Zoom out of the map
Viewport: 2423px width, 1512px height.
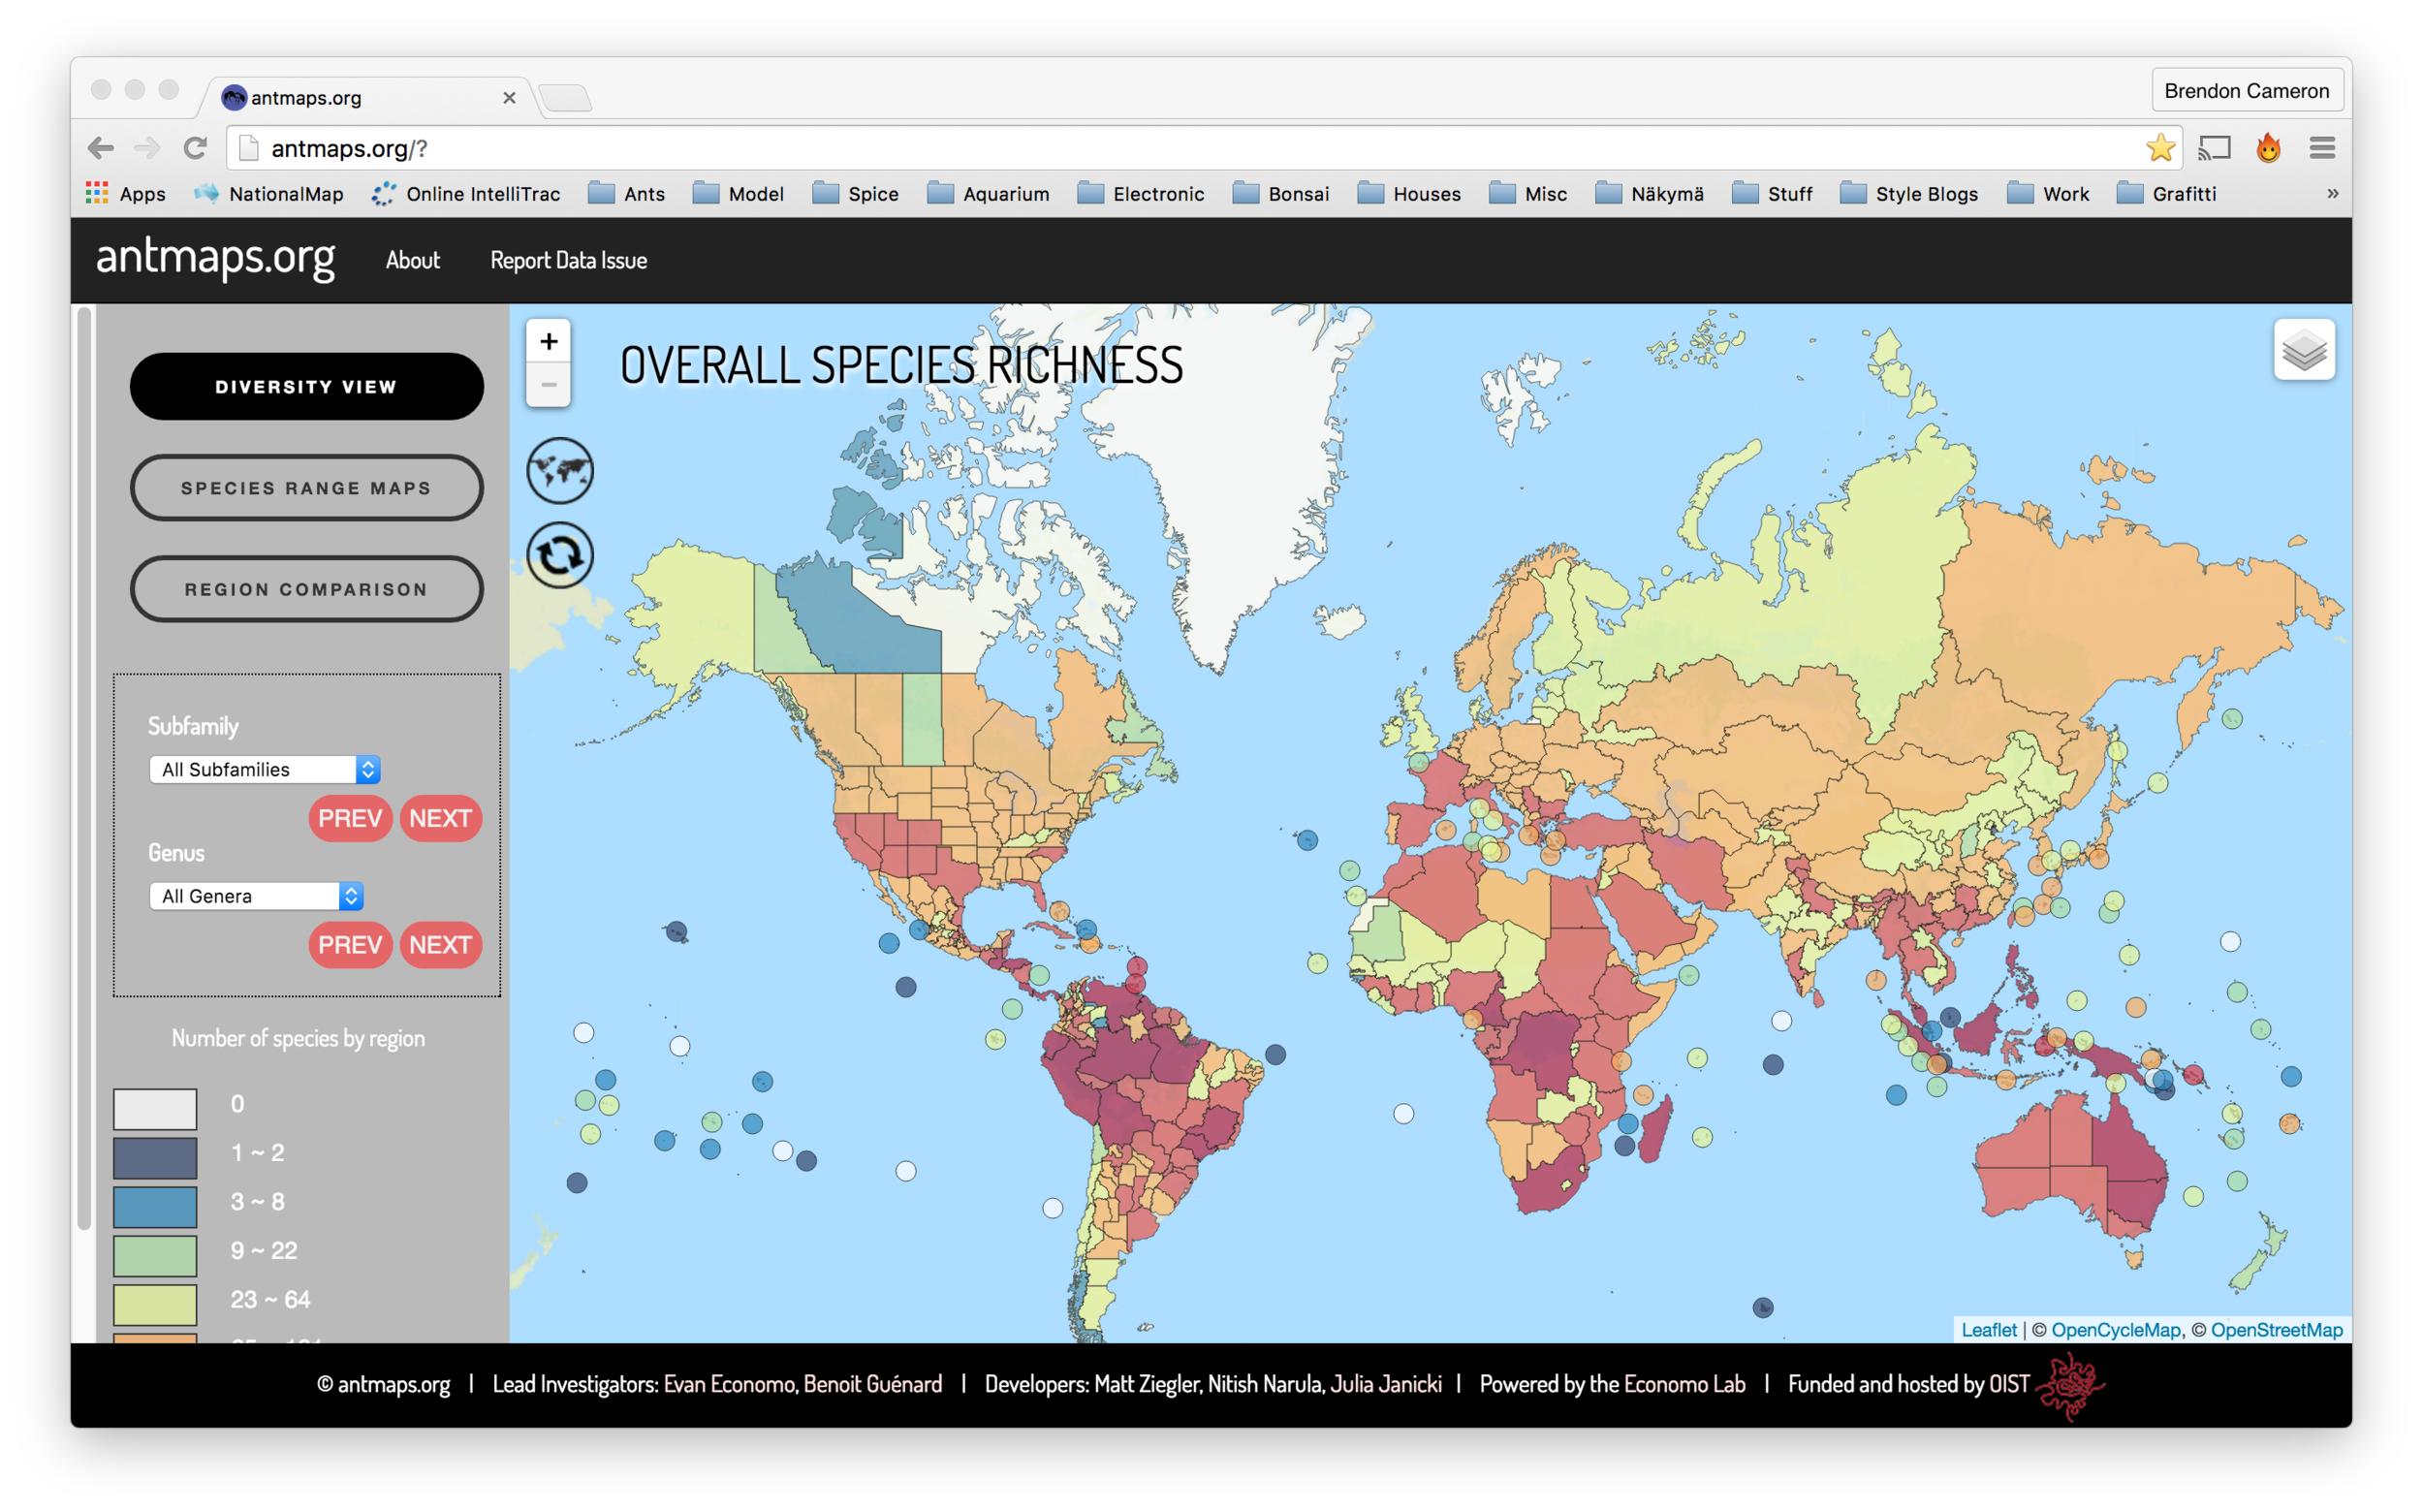(x=548, y=385)
